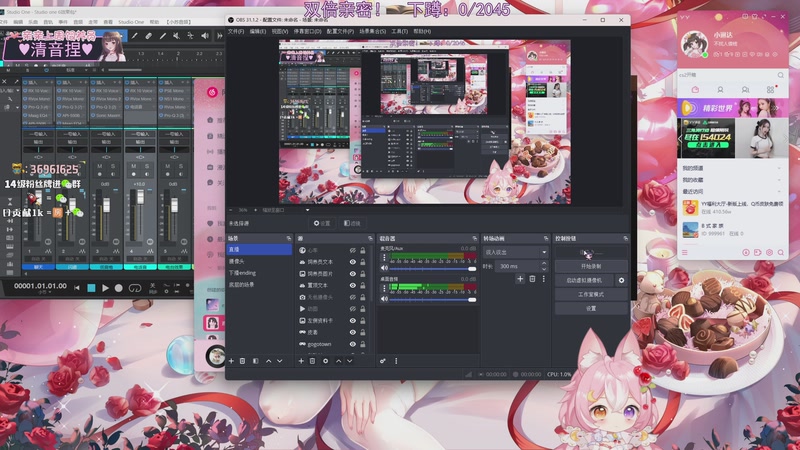Open the YY hamburger menu icon
Viewport: 800px width, 450px height.
tap(685, 253)
